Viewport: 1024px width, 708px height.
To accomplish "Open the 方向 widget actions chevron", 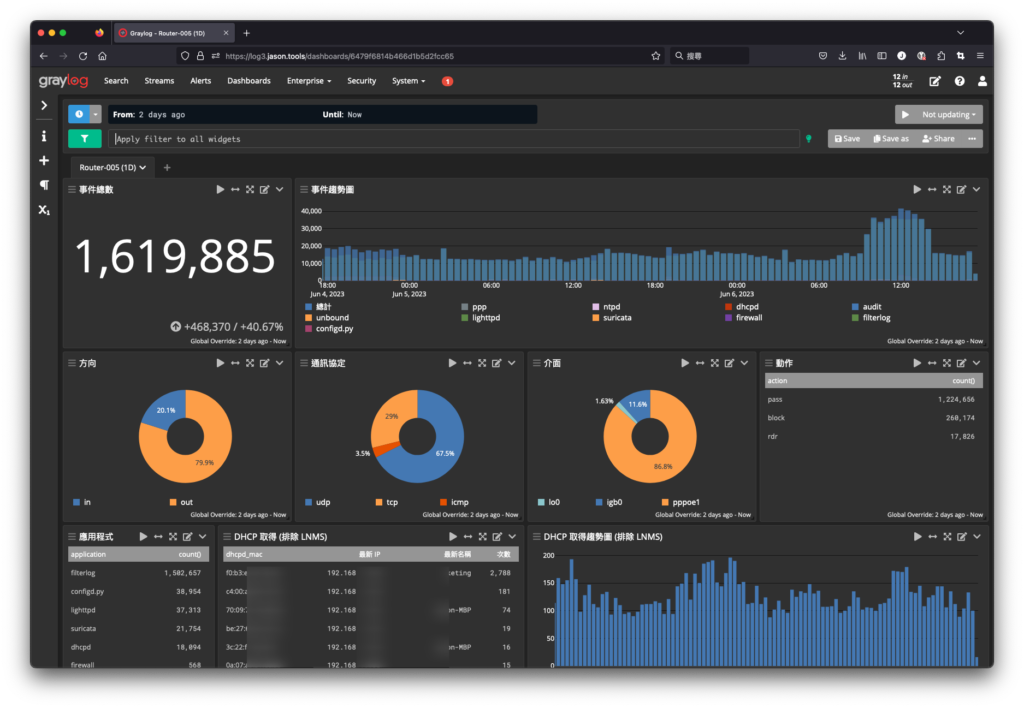I will 280,363.
